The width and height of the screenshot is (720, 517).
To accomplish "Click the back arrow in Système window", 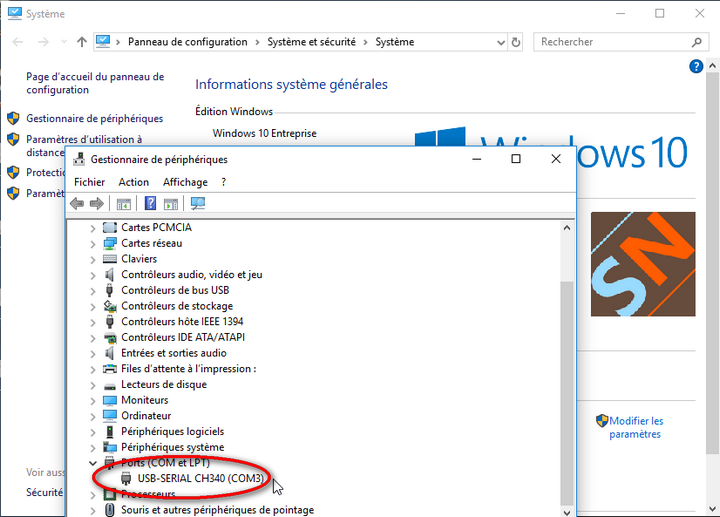I will (x=17, y=42).
